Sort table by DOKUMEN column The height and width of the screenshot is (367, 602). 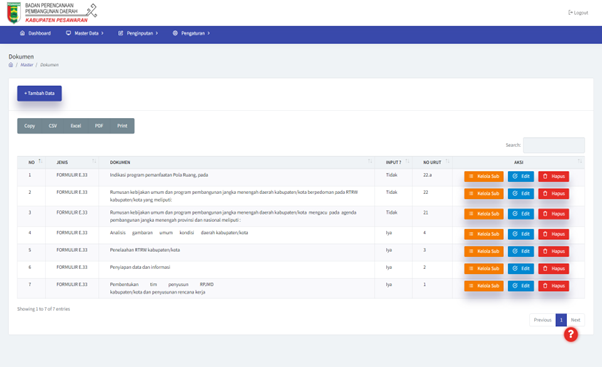click(x=236, y=162)
